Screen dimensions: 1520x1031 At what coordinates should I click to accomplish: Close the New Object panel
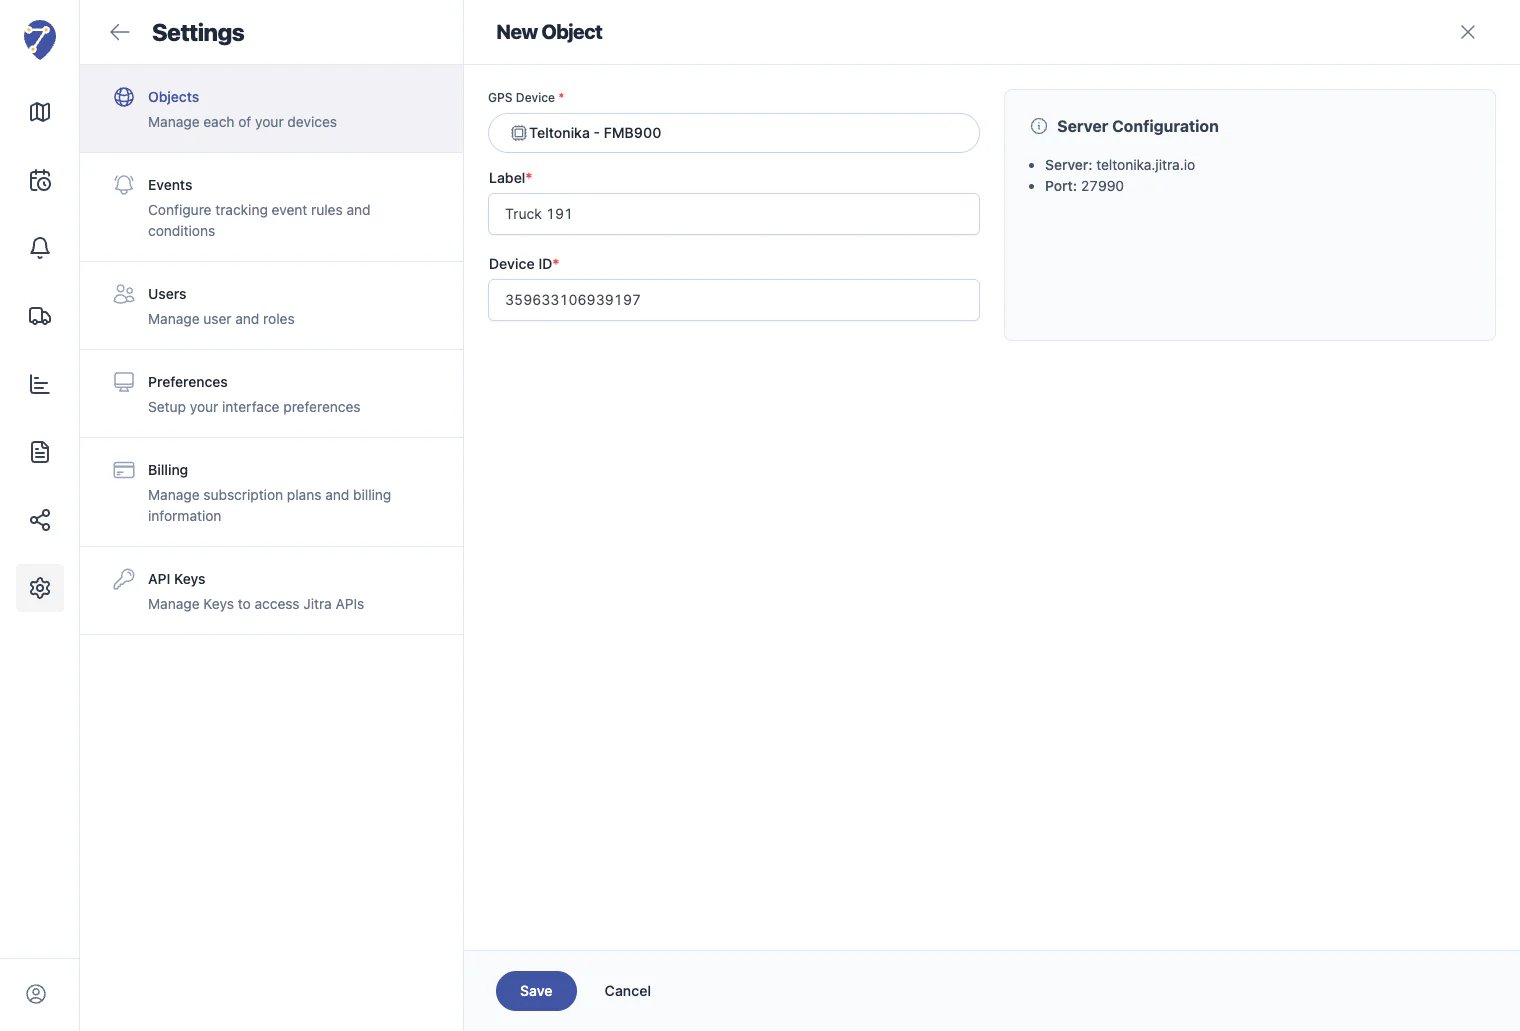pos(1468,32)
